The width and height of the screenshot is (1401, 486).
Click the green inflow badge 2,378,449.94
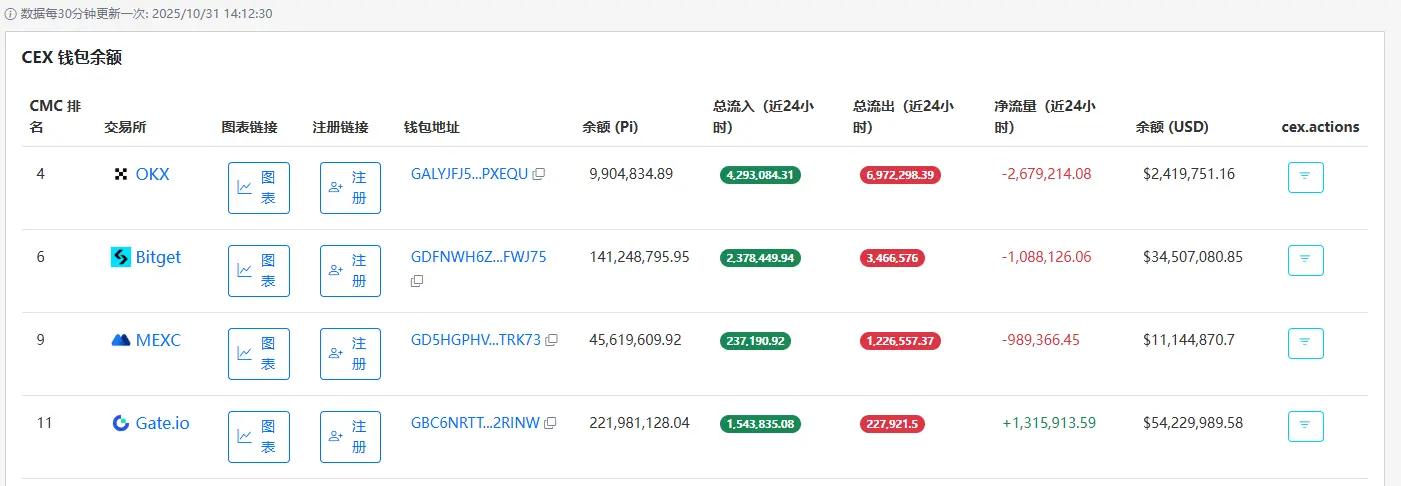tap(760, 258)
